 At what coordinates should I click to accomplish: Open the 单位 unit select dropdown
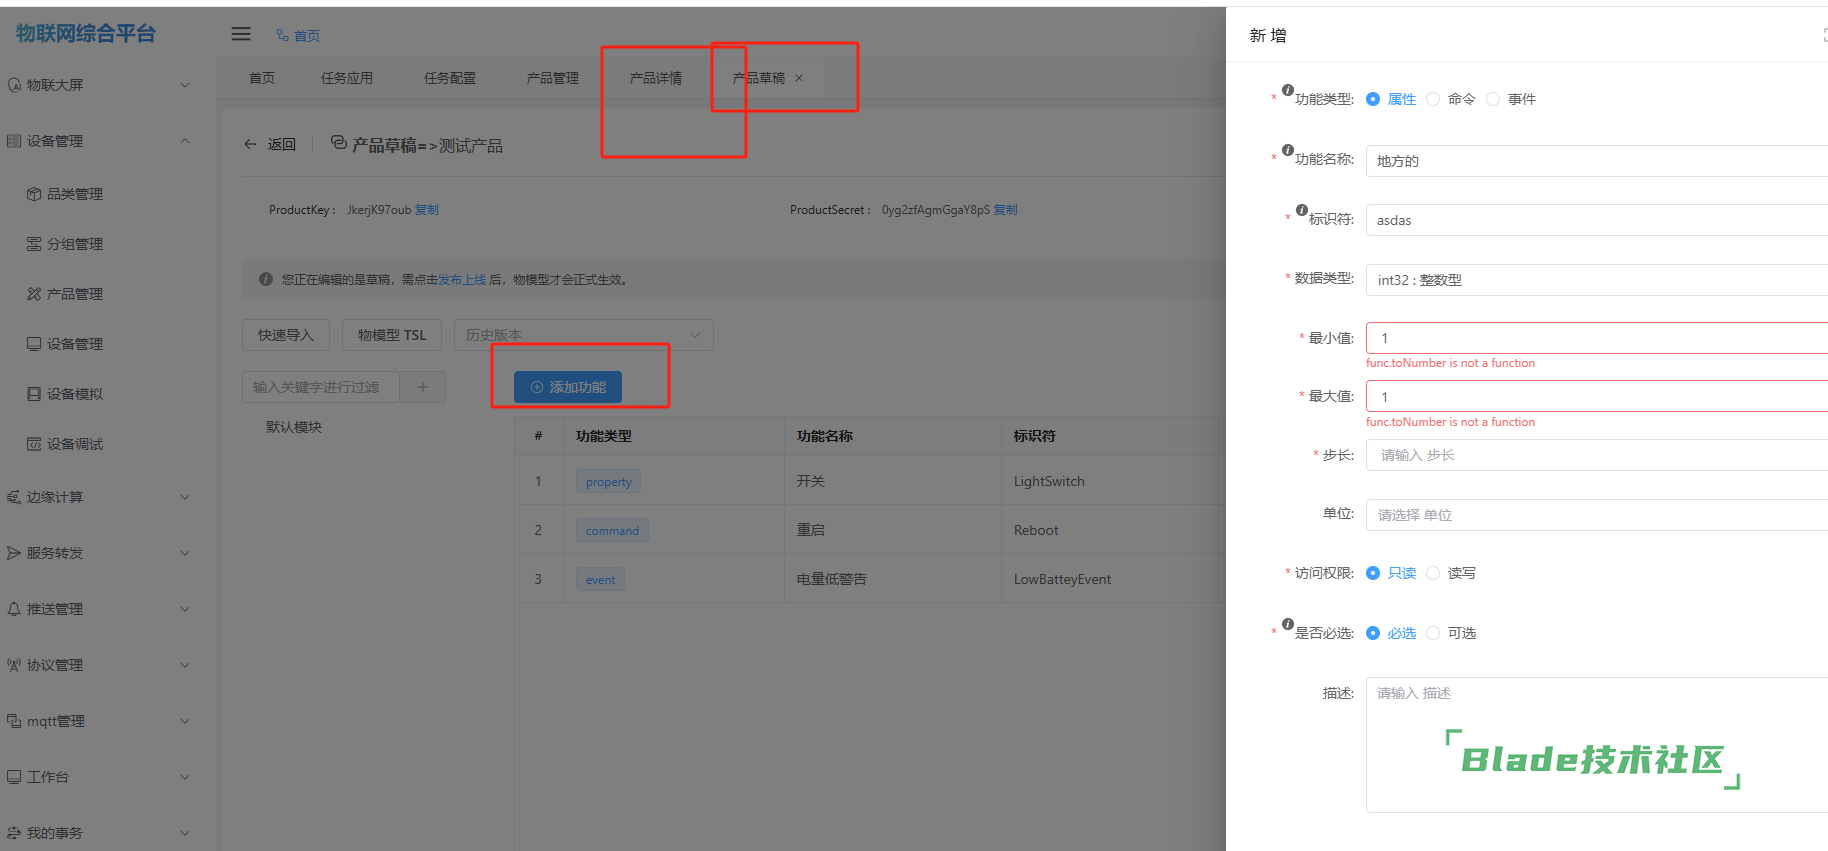coord(1597,515)
